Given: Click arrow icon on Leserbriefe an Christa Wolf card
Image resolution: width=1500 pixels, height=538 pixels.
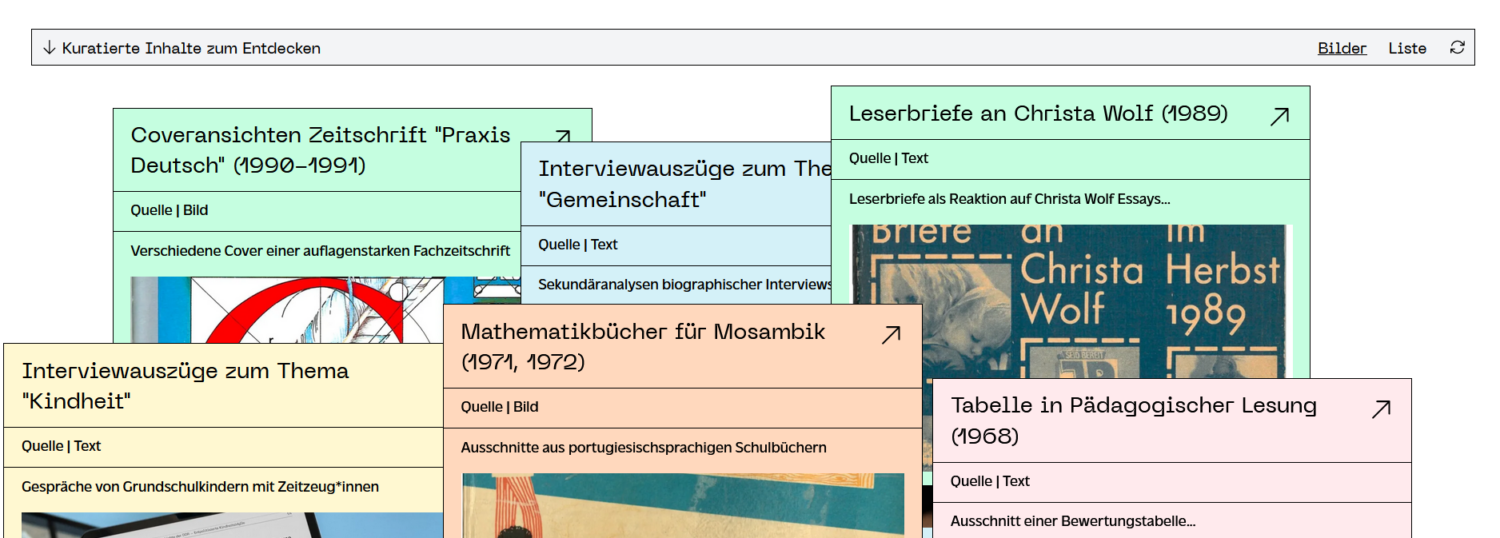Looking at the screenshot, I should 1279,116.
